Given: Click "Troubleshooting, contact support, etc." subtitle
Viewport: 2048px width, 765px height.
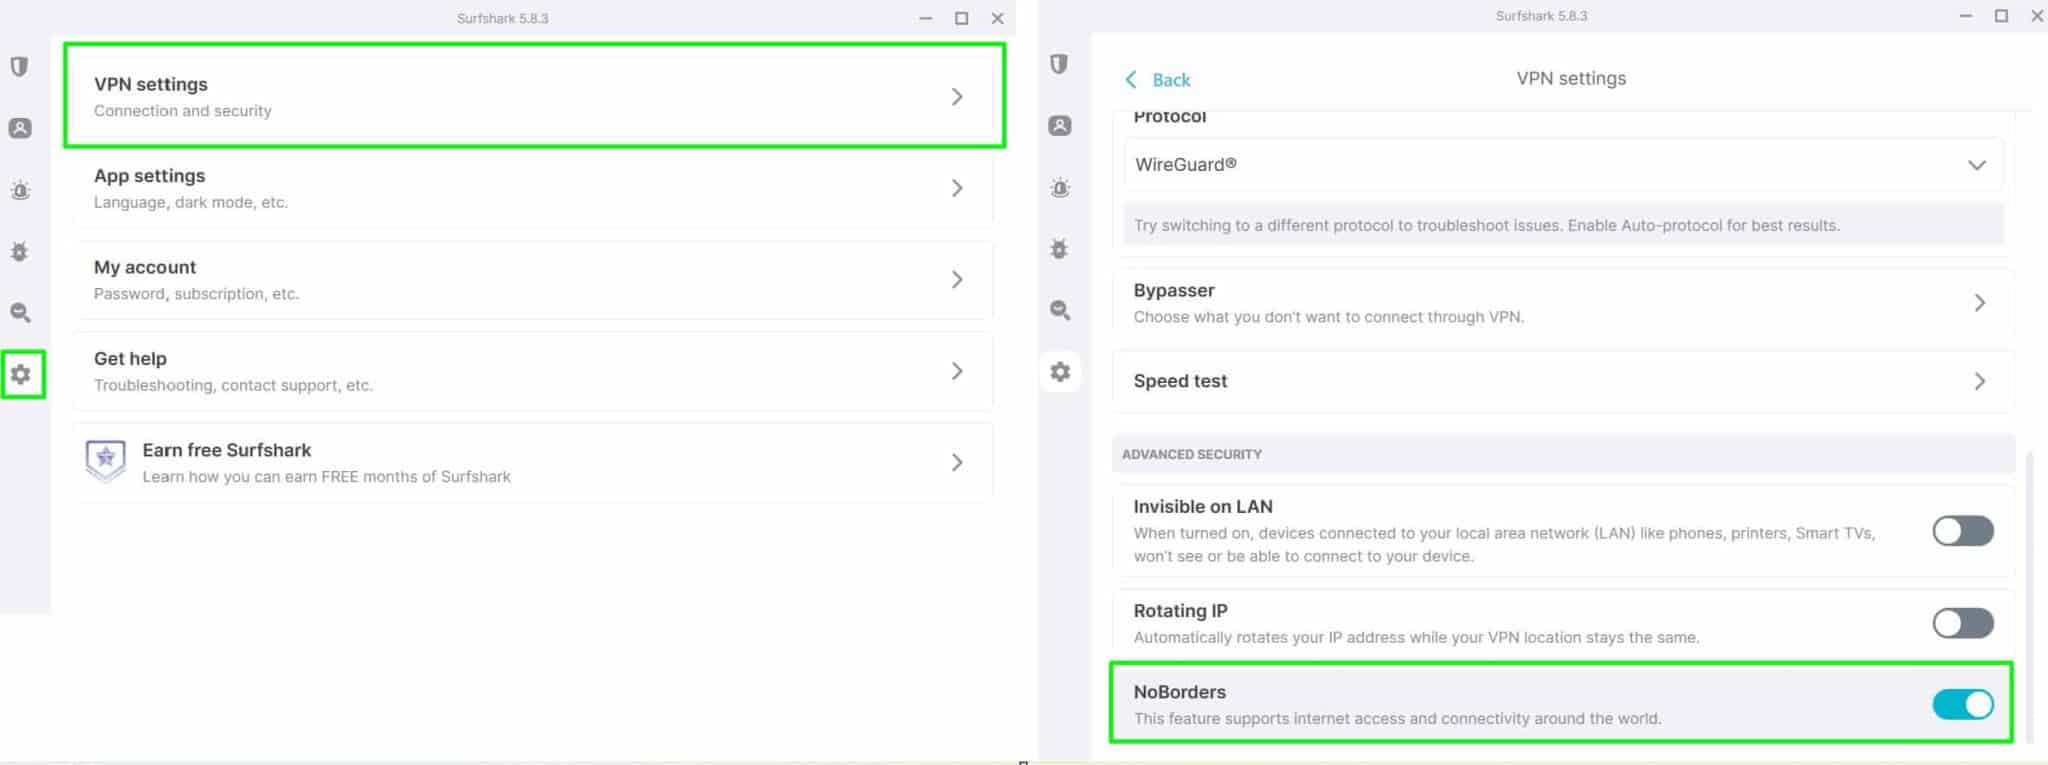Looking at the screenshot, I should click(x=233, y=385).
